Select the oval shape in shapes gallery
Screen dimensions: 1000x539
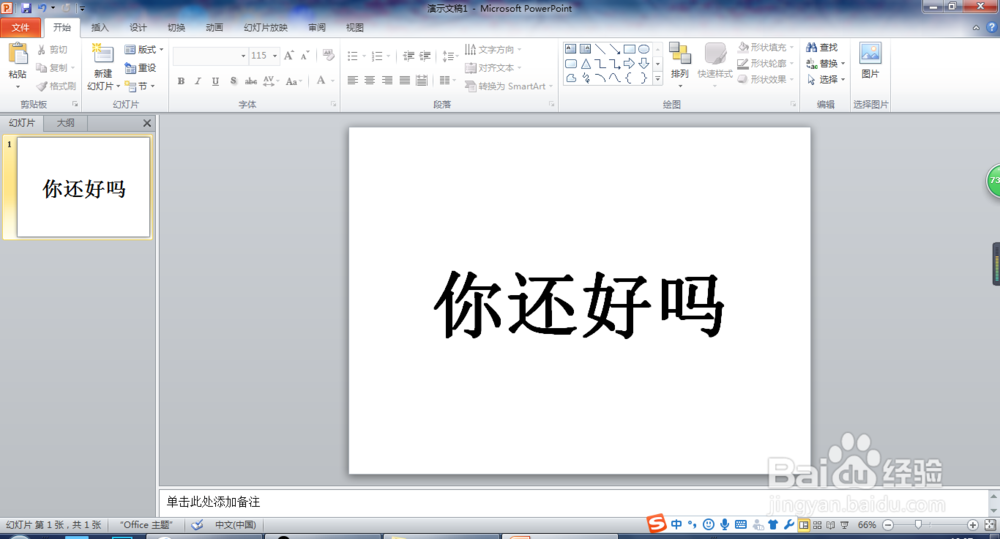coord(644,49)
